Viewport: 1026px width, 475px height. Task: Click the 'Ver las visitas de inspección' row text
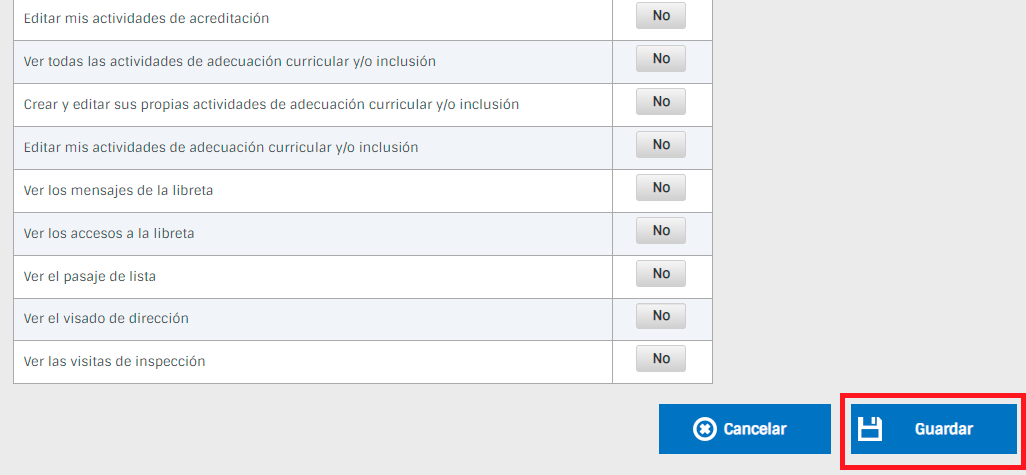[115, 361]
